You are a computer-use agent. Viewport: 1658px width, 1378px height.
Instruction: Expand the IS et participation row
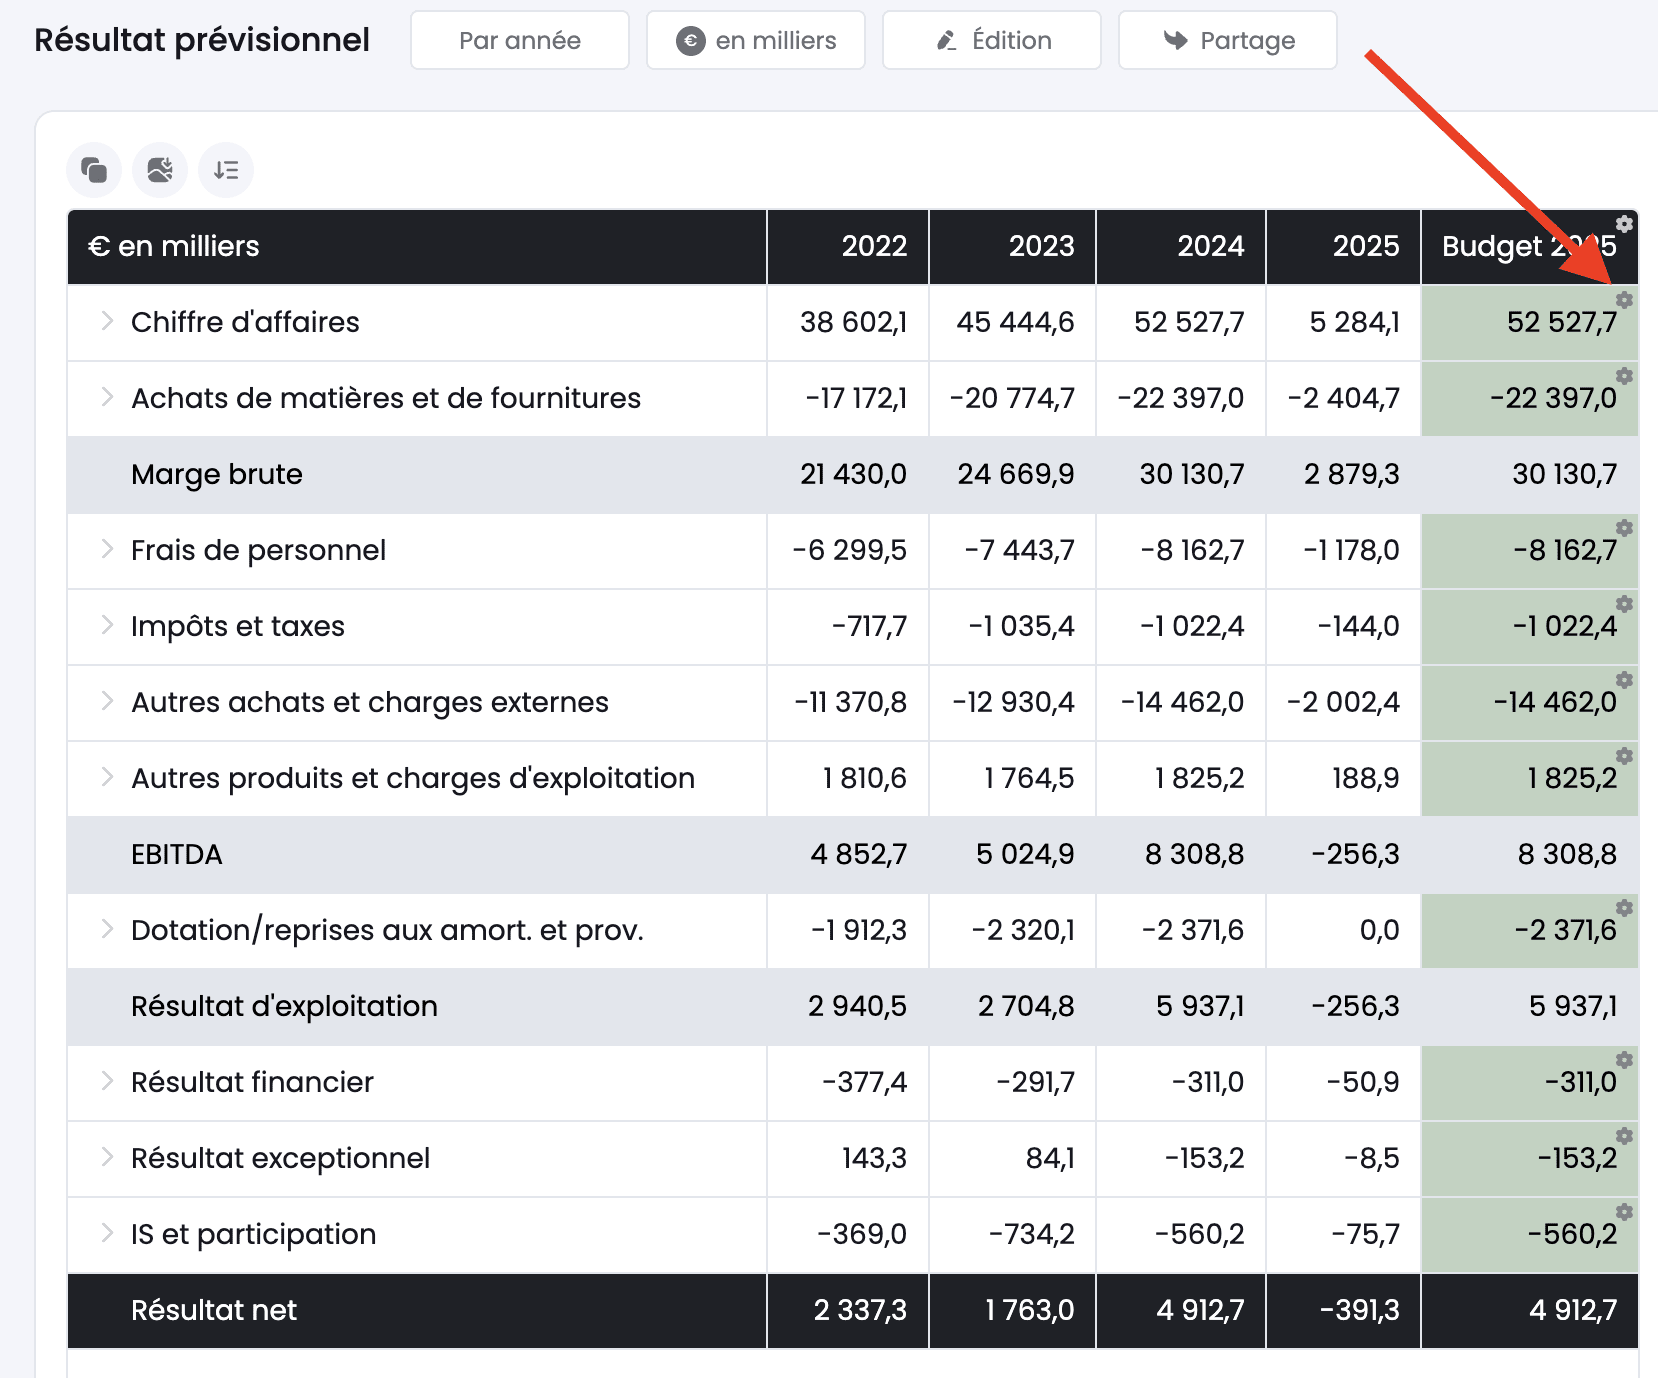tap(107, 1233)
